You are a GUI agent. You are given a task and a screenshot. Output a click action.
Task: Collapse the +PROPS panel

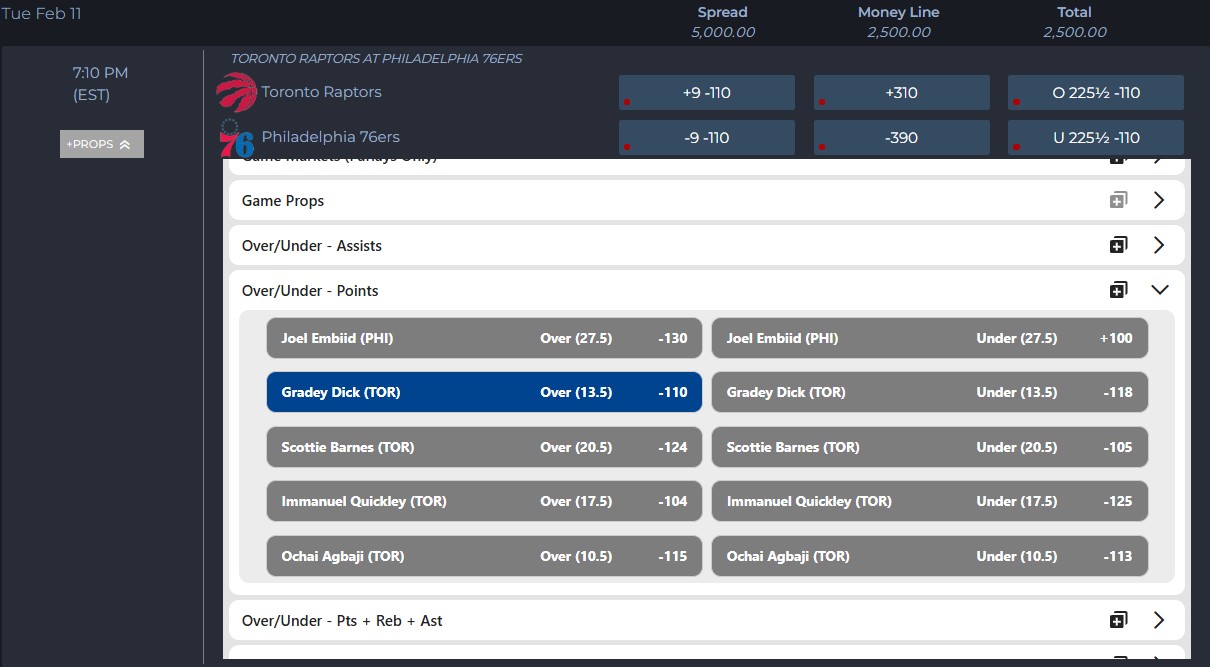click(x=102, y=144)
